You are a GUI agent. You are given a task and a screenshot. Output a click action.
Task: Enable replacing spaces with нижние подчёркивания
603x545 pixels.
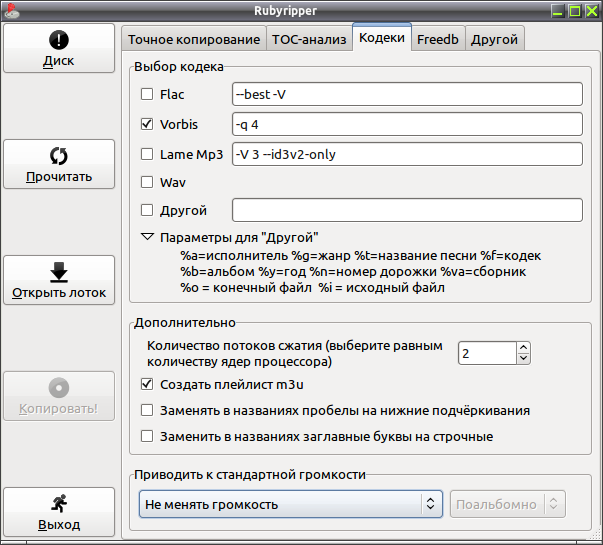(x=147, y=410)
